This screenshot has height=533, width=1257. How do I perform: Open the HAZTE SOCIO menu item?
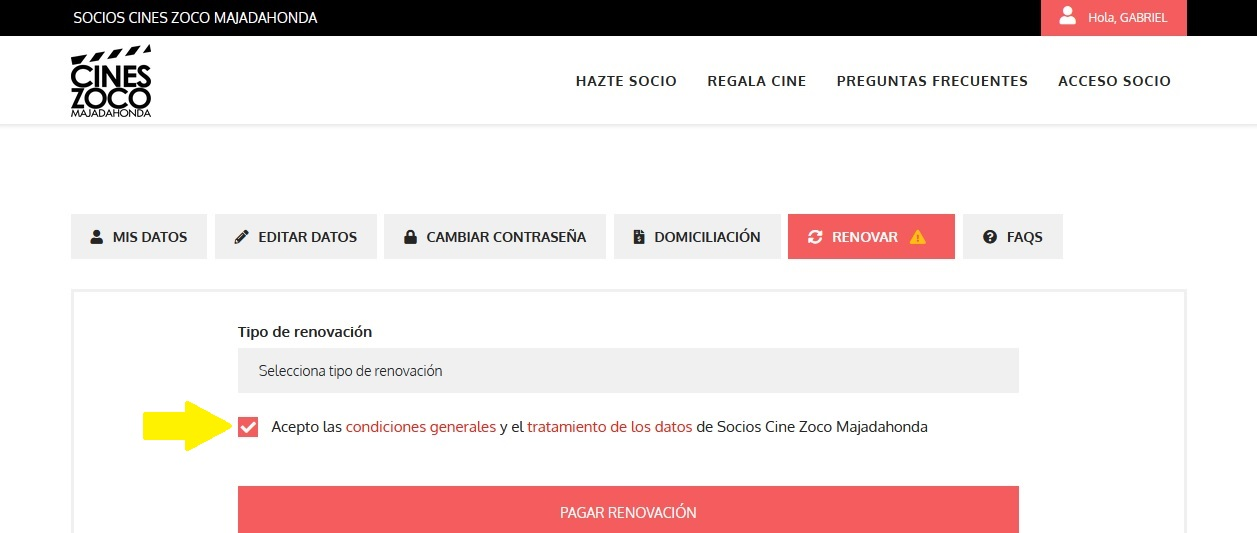pos(626,81)
